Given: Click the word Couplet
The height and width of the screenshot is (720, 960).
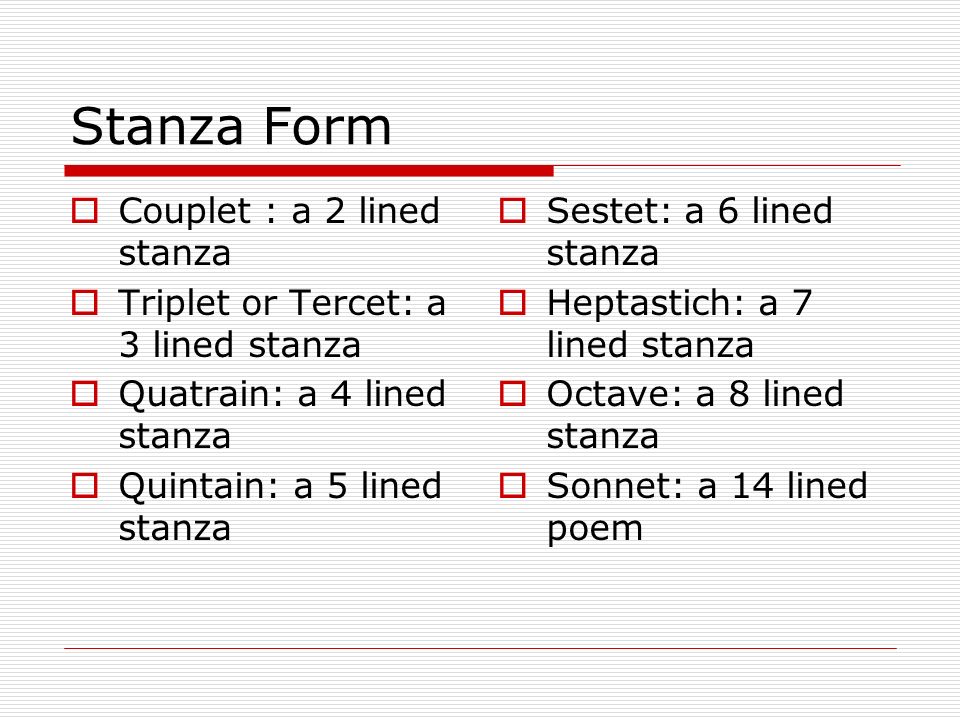Looking at the screenshot, I should [185, 213].
